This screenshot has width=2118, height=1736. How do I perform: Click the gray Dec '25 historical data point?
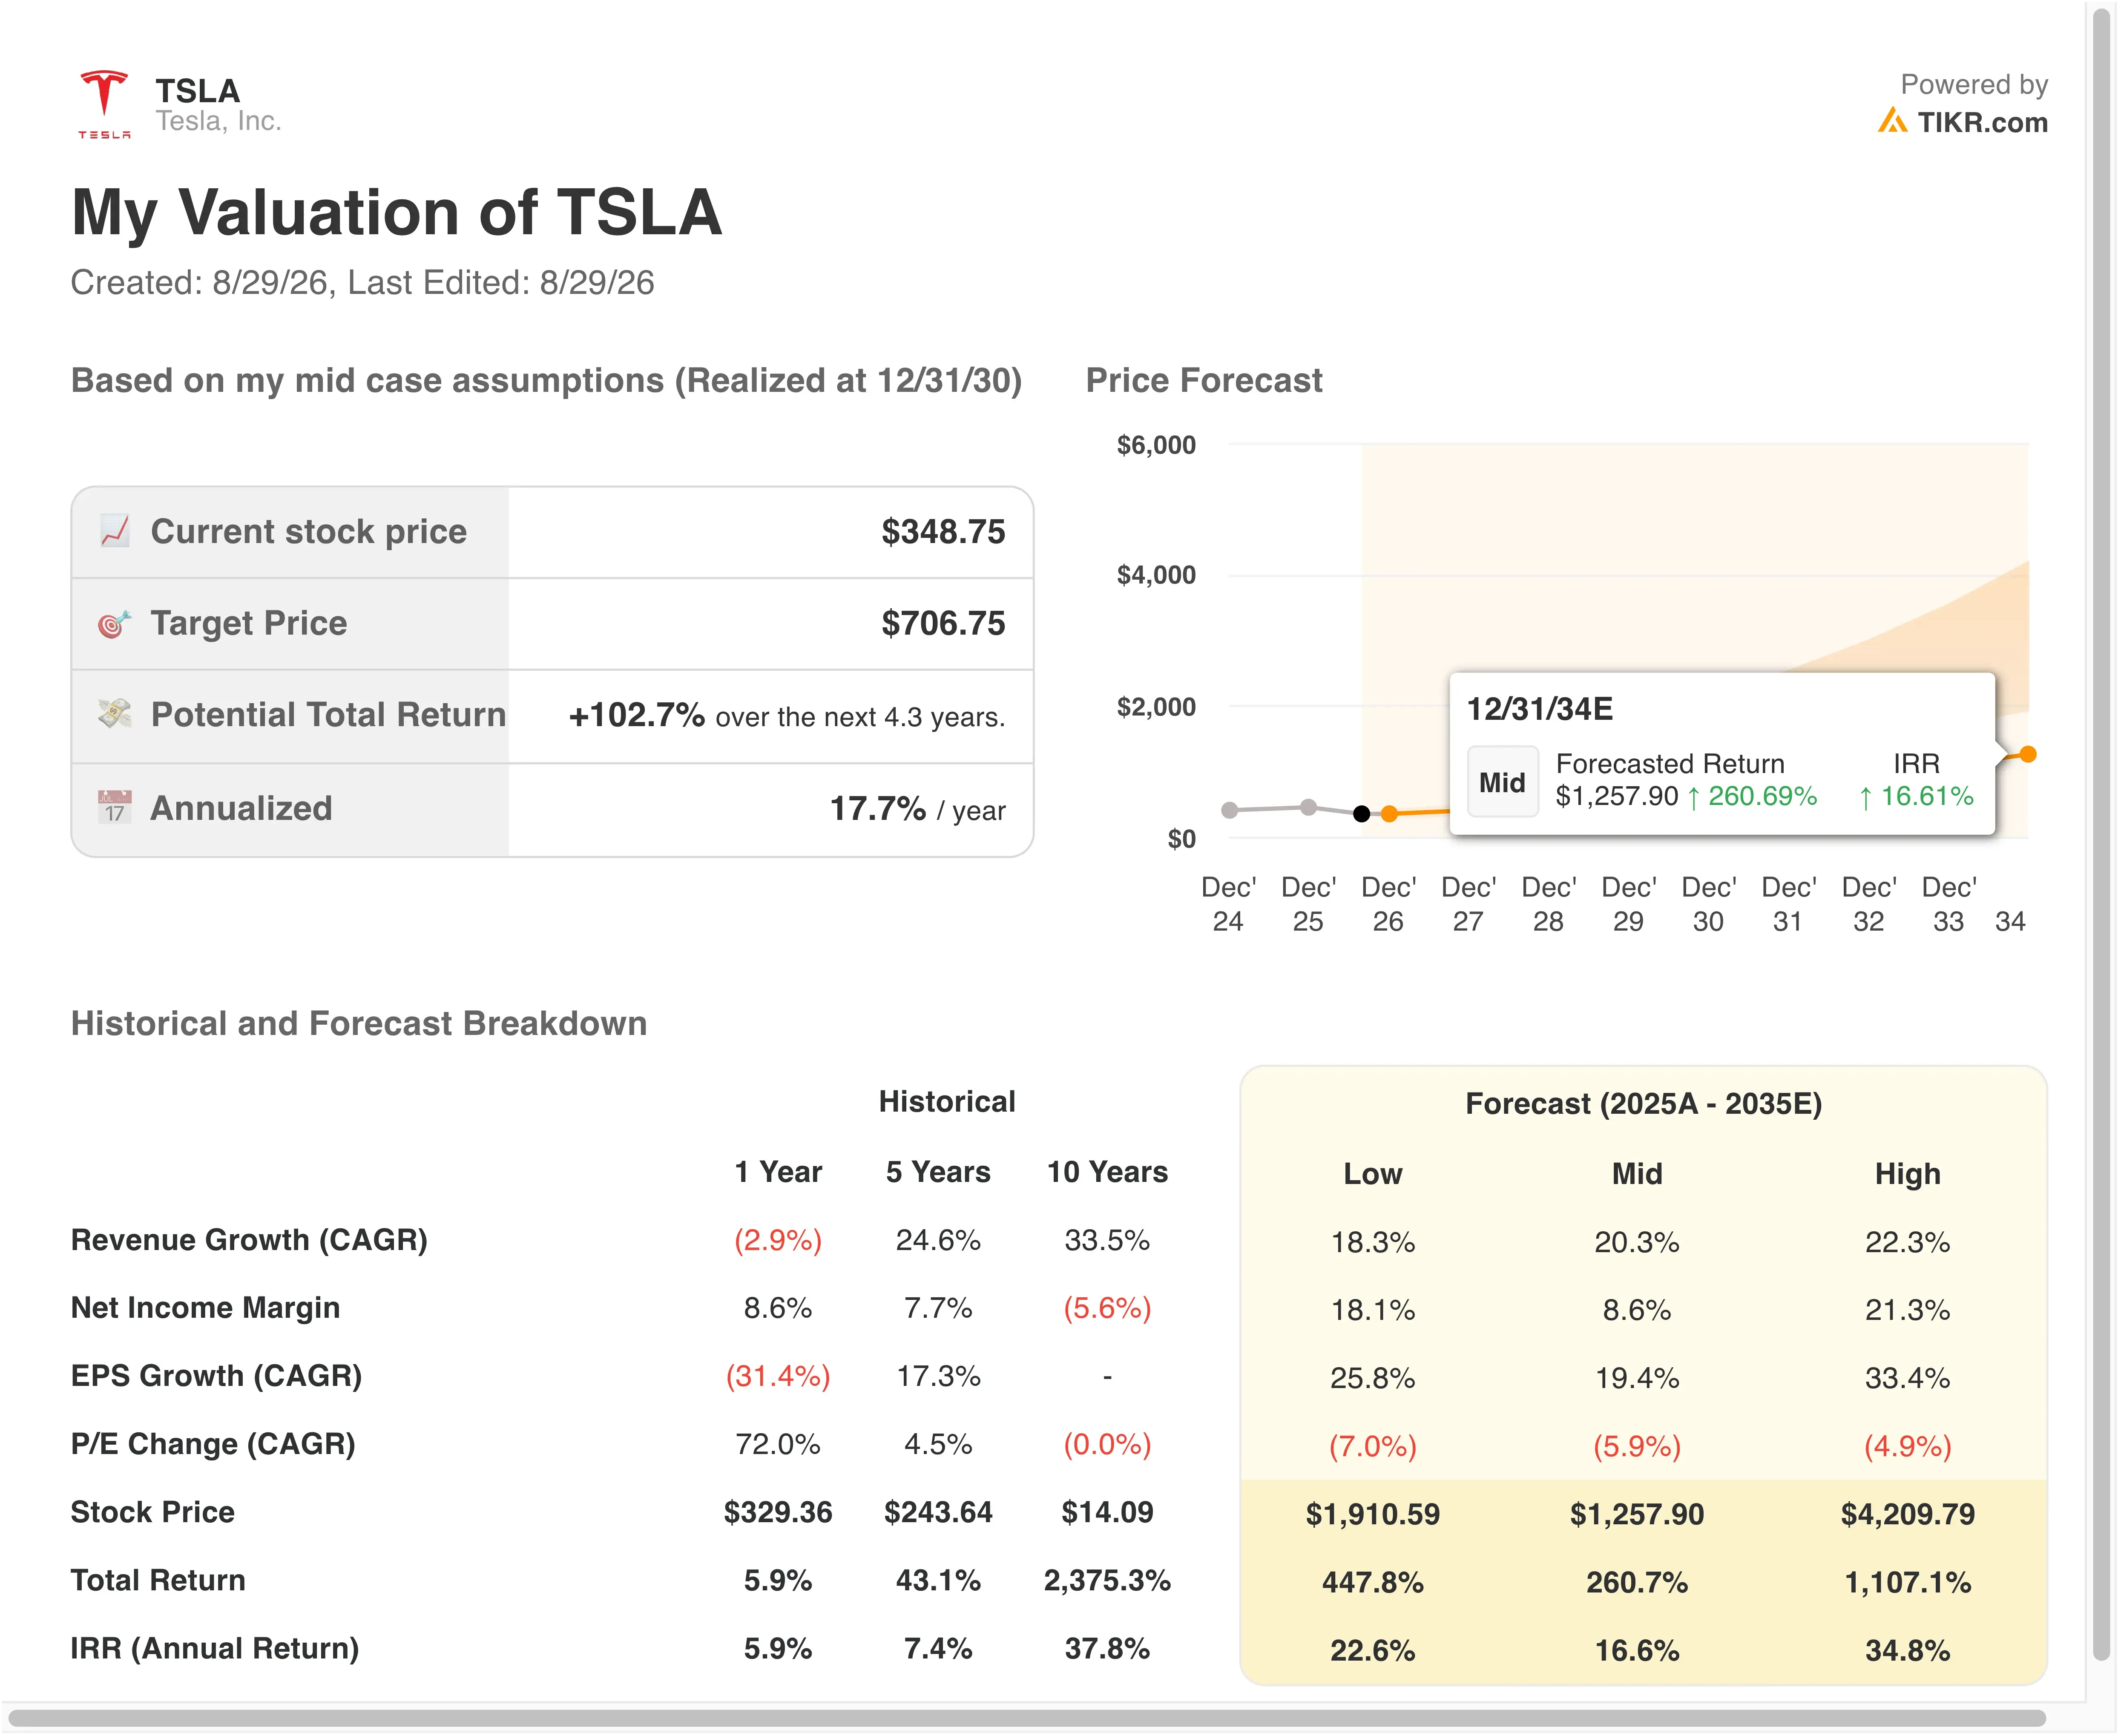coord(1308,806)
